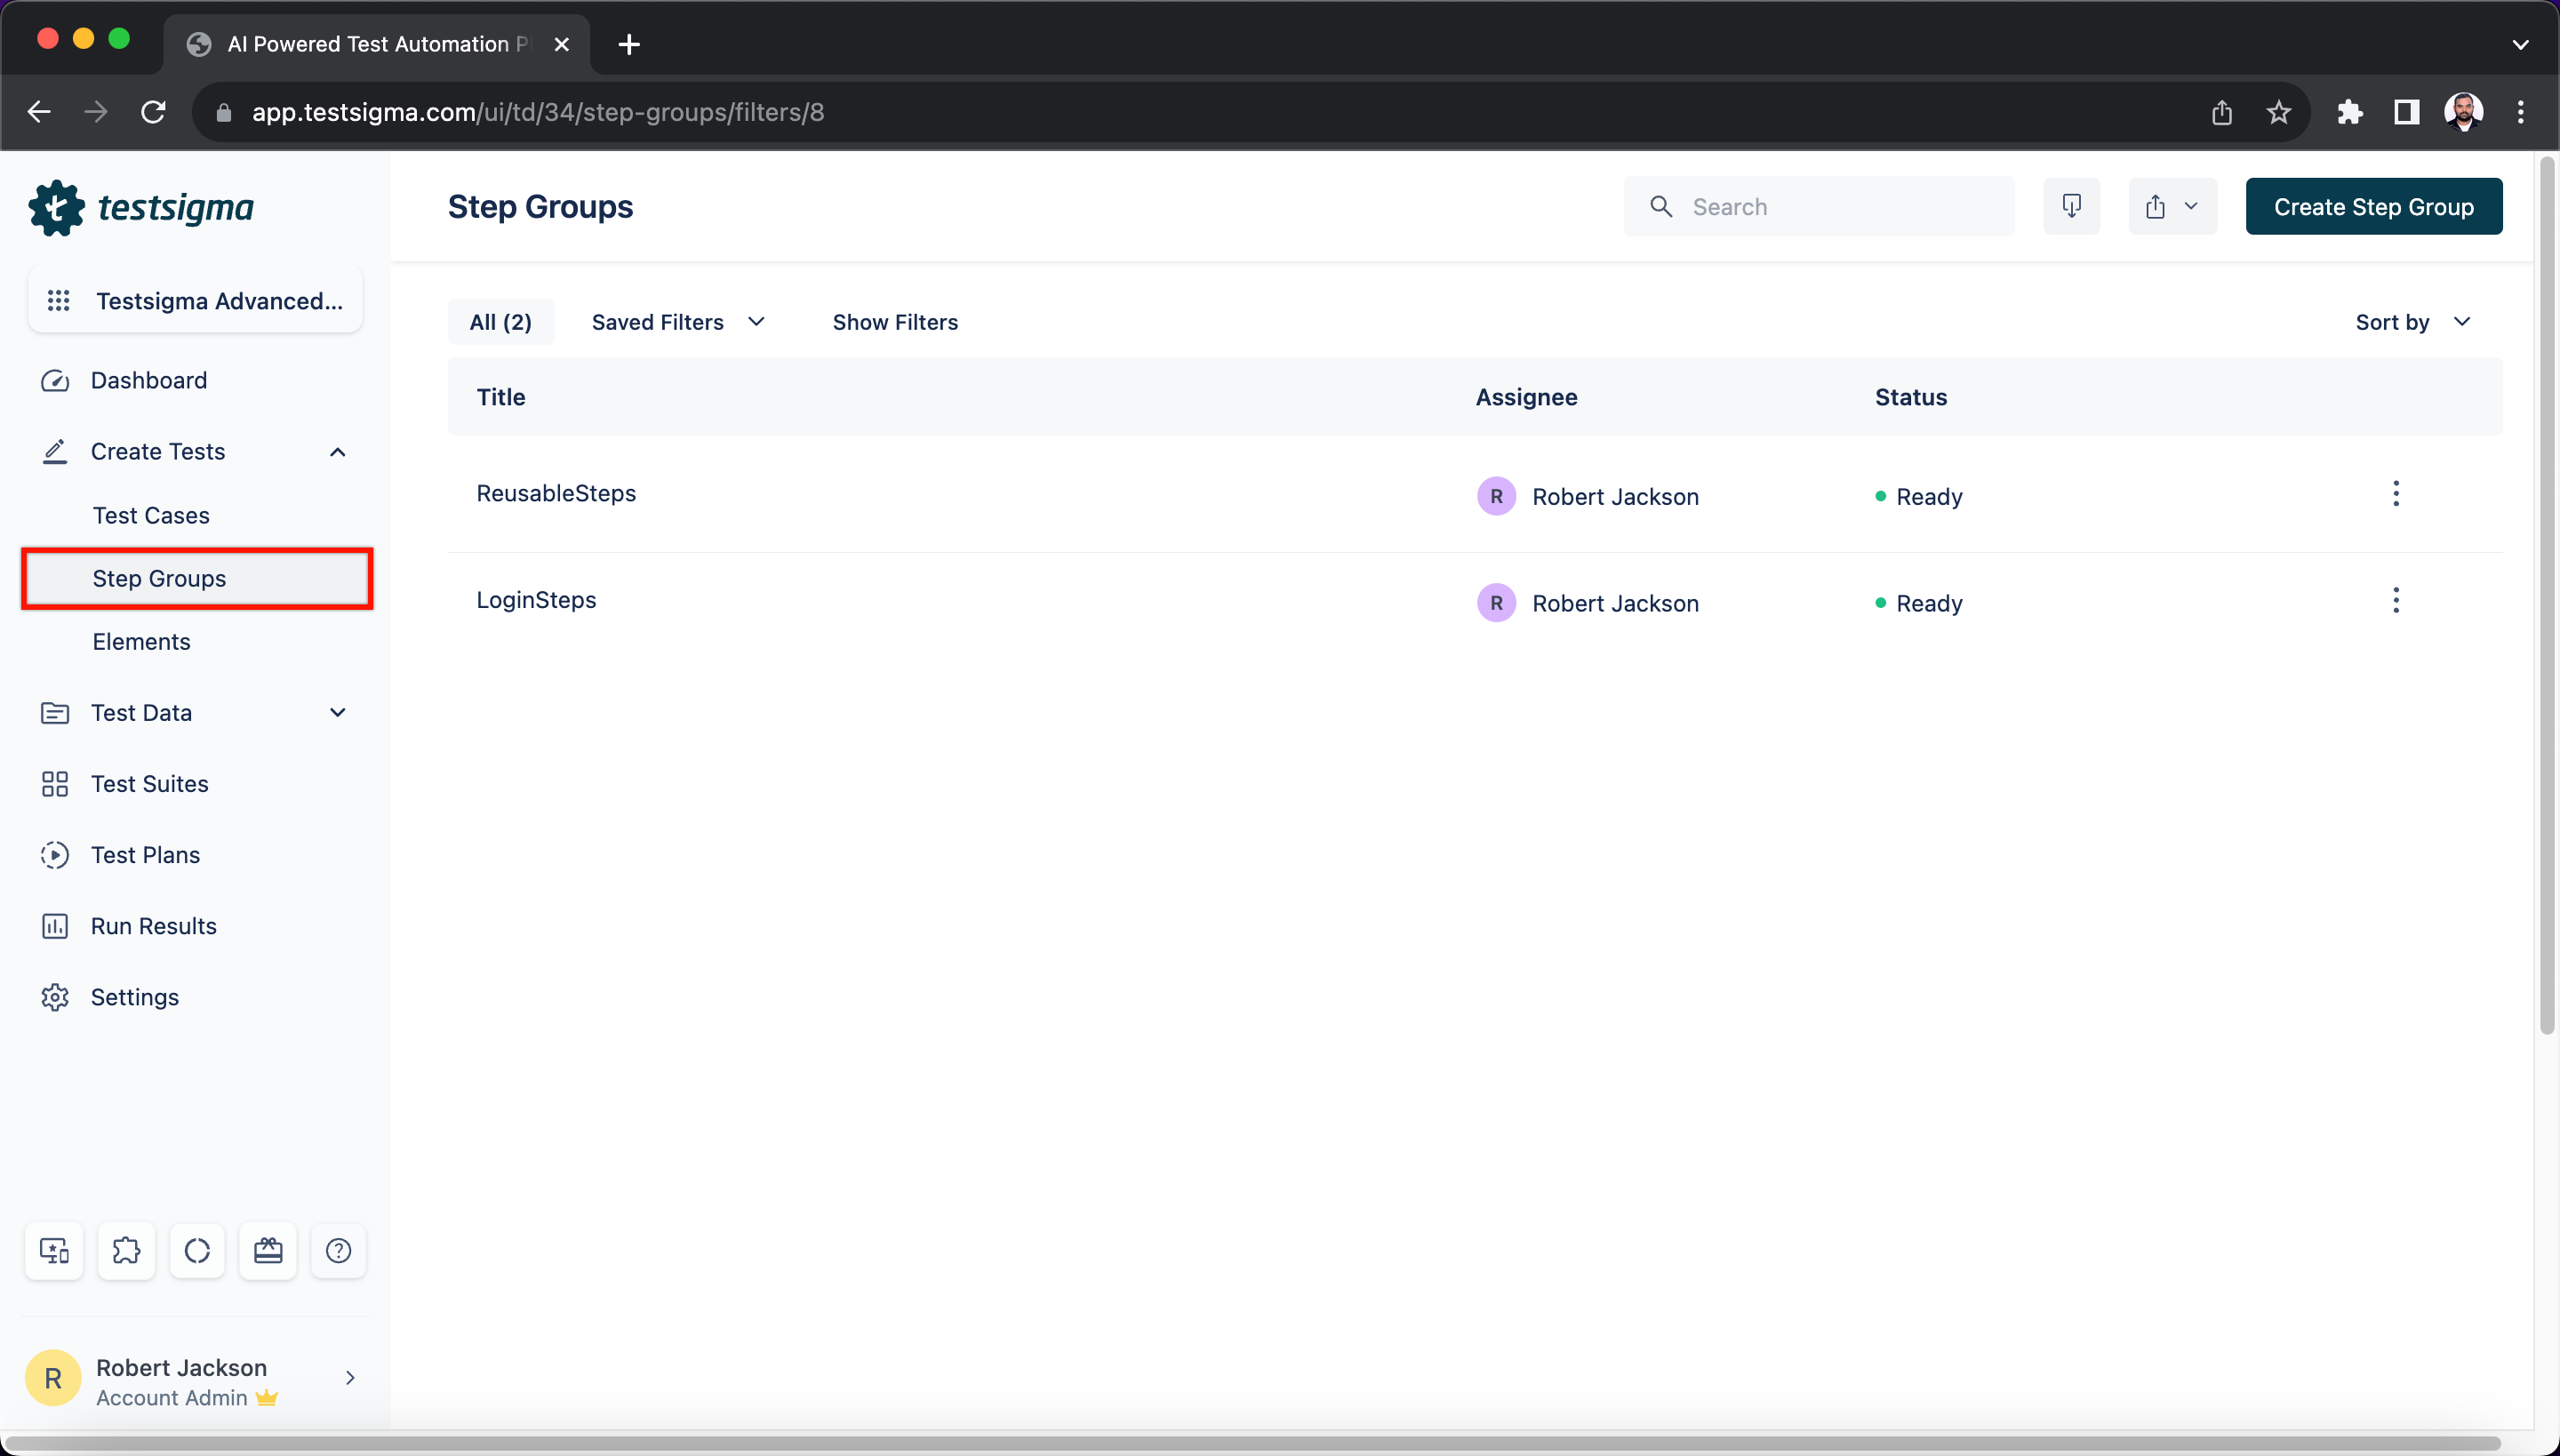Screen dimensions: 2560x1456
Task: Select the All (2) filter tab
Action: [x=501, y=322]
